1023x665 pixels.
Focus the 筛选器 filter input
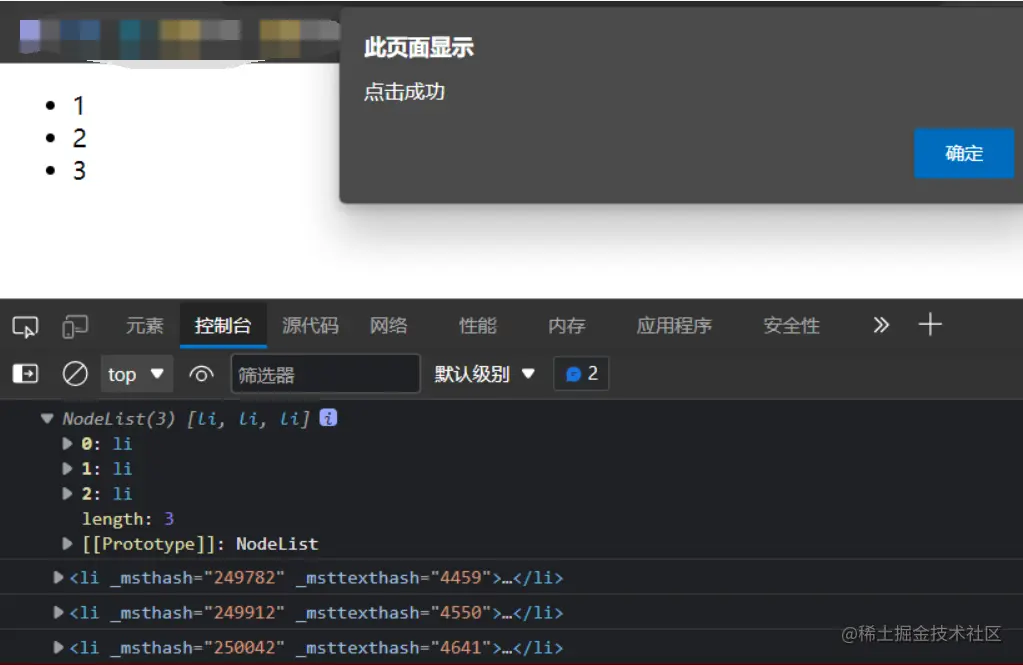pos(325,374)
